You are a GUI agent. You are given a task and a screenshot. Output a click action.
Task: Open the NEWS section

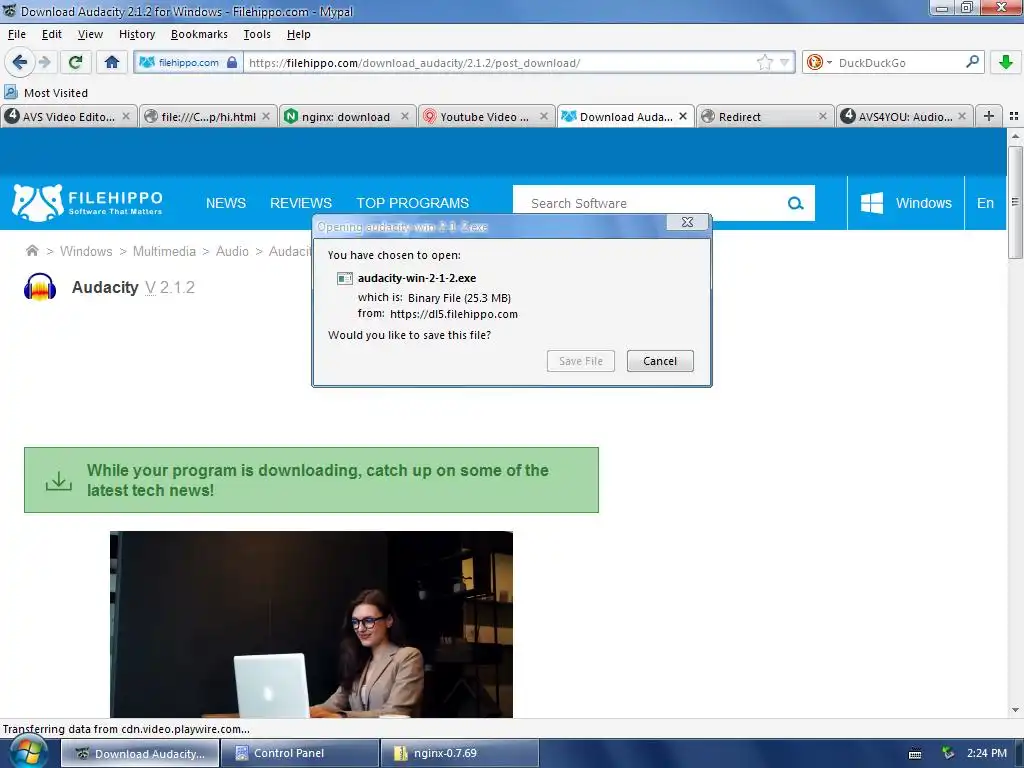[226, 203]
